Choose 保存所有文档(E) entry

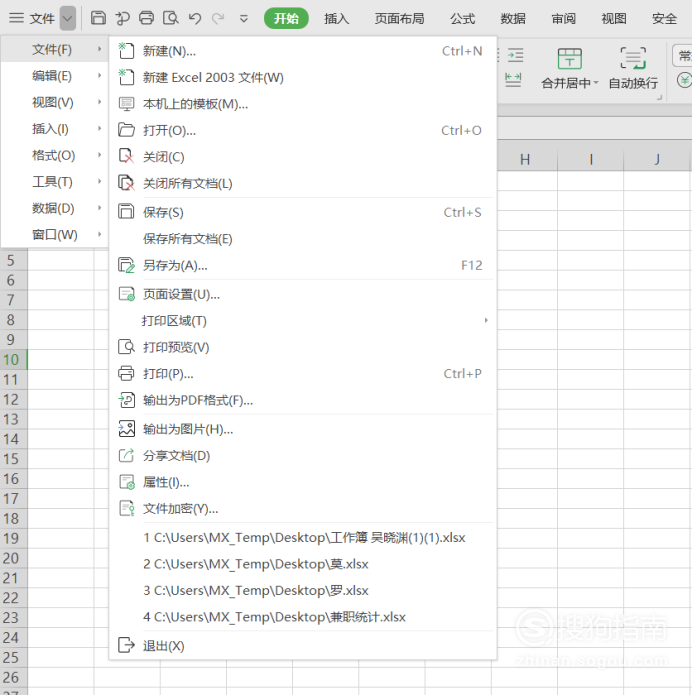[x=303, y=239]
